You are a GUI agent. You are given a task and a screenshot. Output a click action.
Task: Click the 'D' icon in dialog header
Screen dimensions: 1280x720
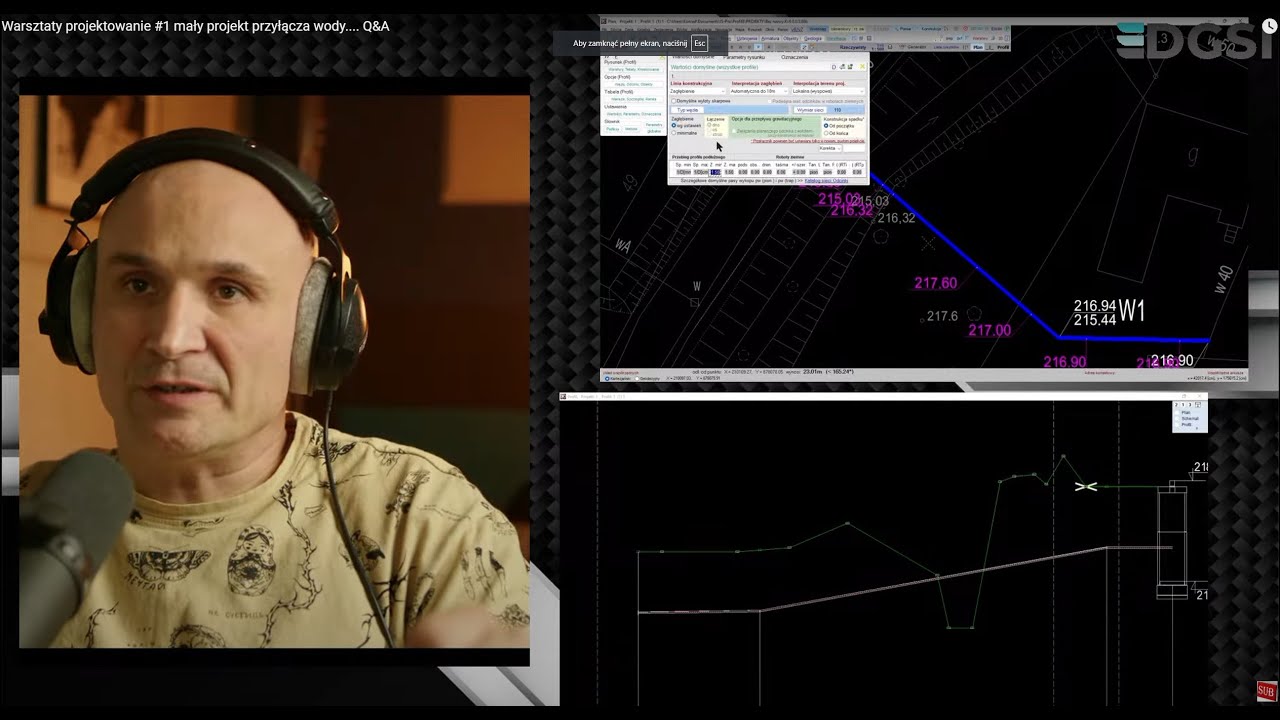pyautogui.click(x=834, y=66)
